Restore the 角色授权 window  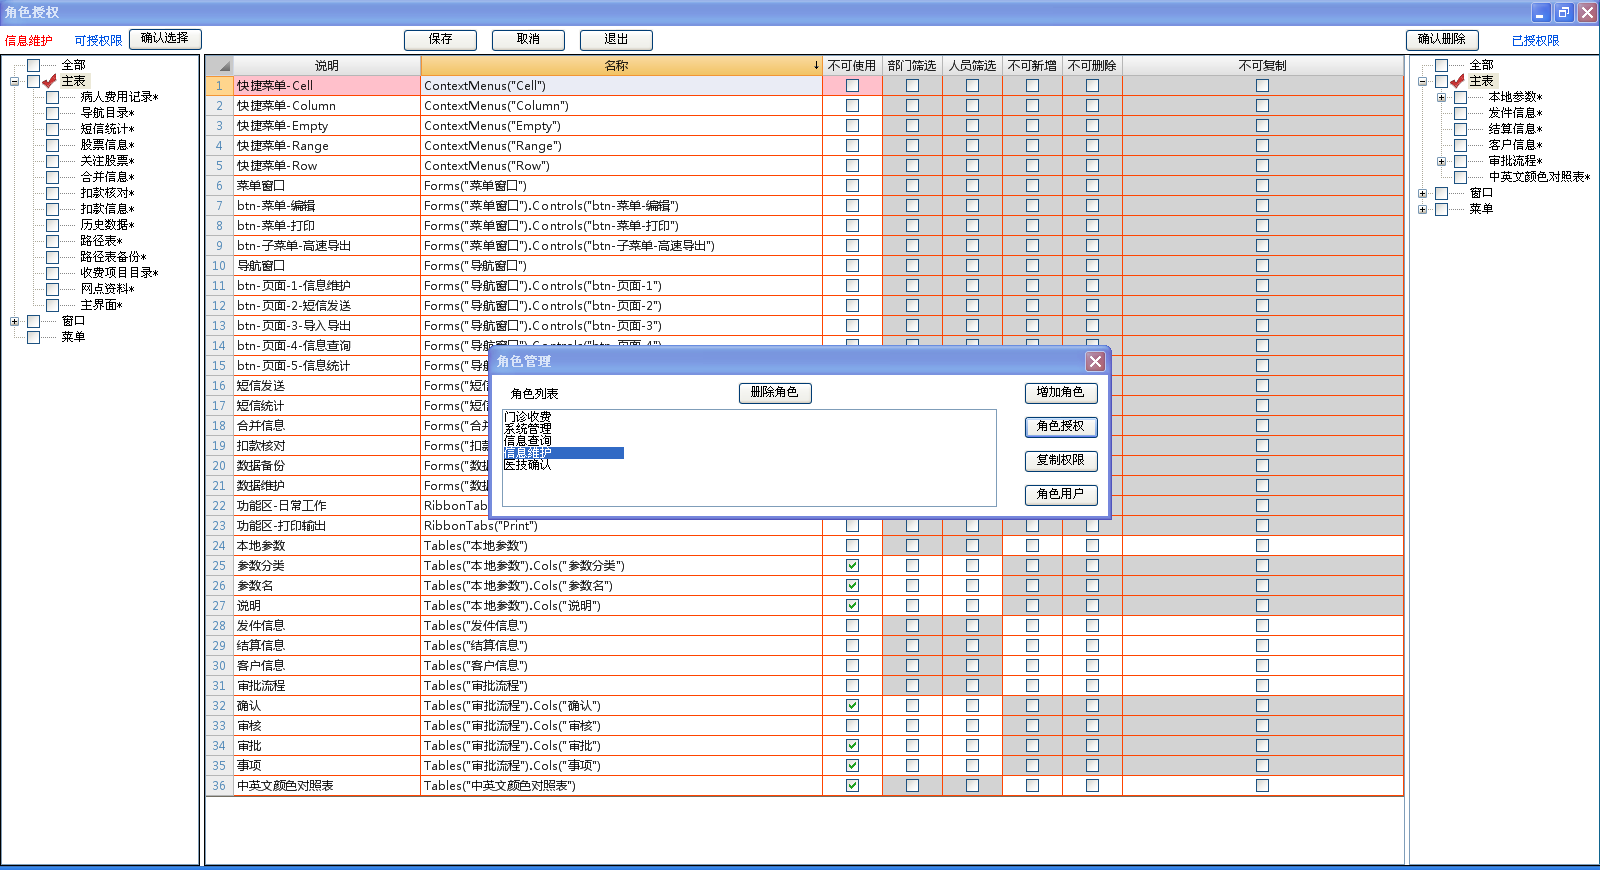click(x=1564, y=12)
